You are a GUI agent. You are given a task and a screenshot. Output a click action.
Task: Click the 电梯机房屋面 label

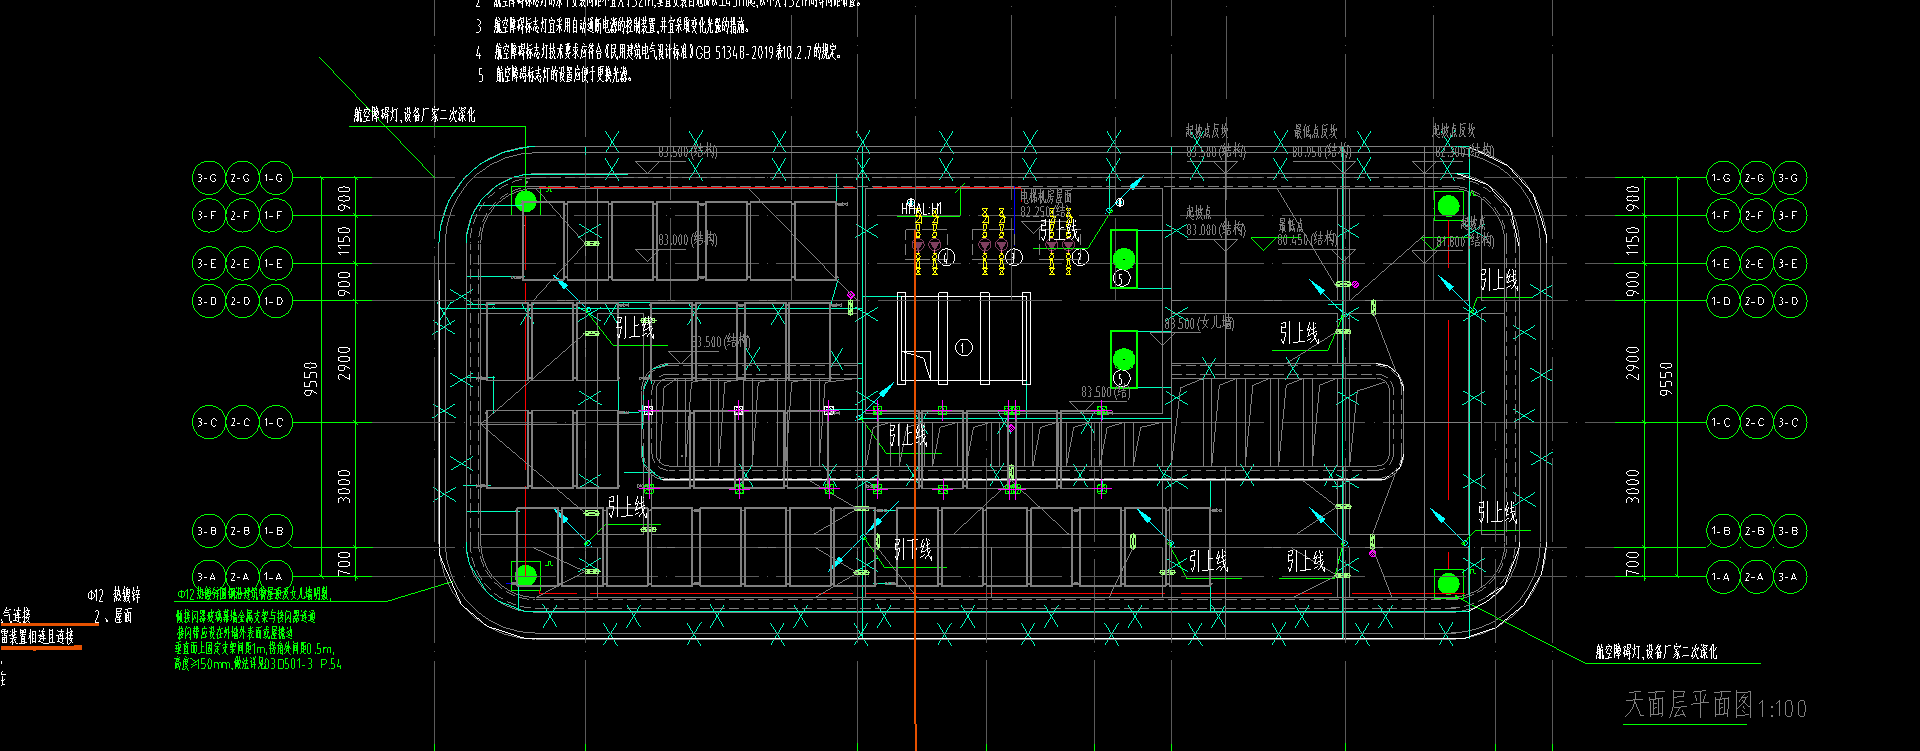click(x=1046, y=197)
